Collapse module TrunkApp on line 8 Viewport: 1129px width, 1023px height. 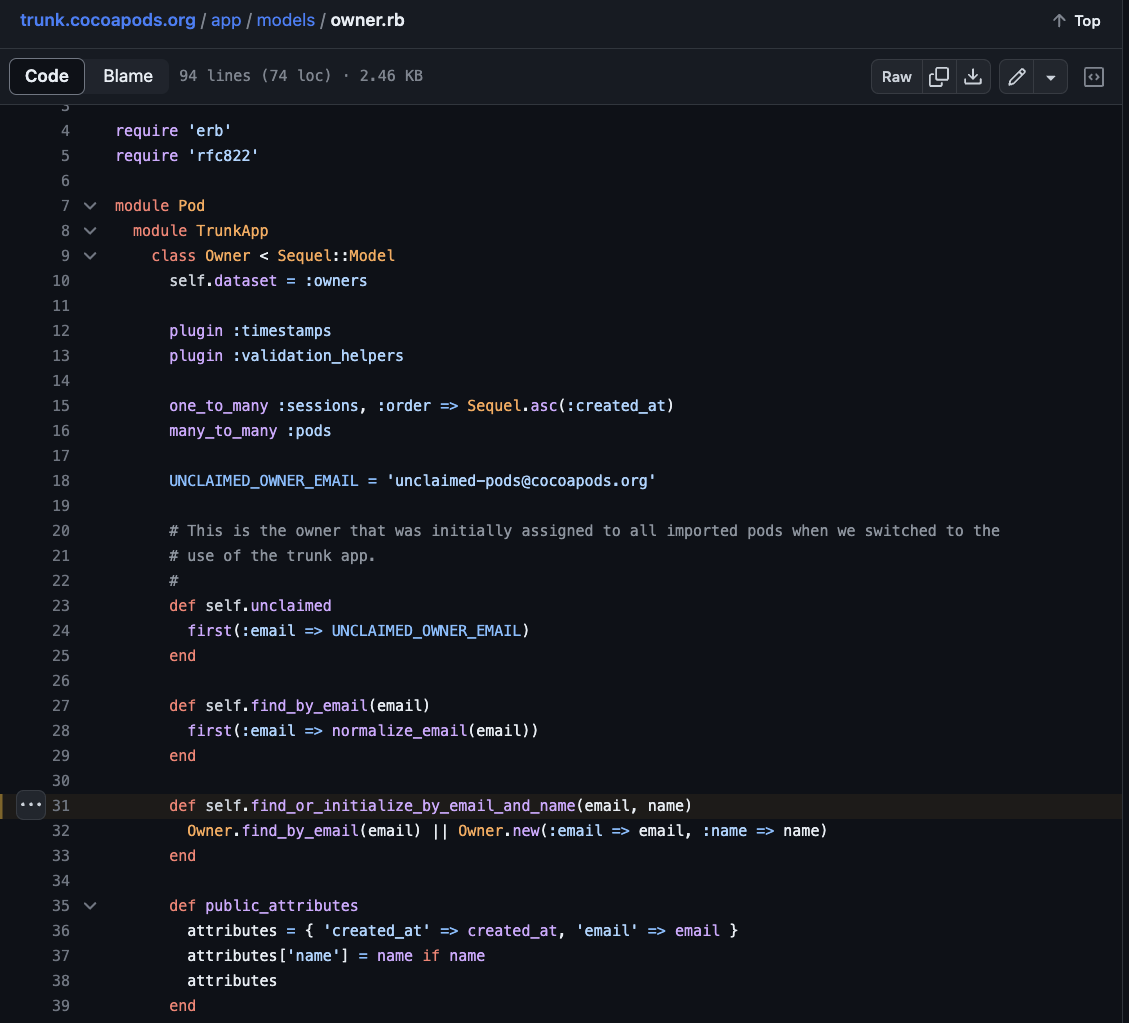click(x=90, y=231)
